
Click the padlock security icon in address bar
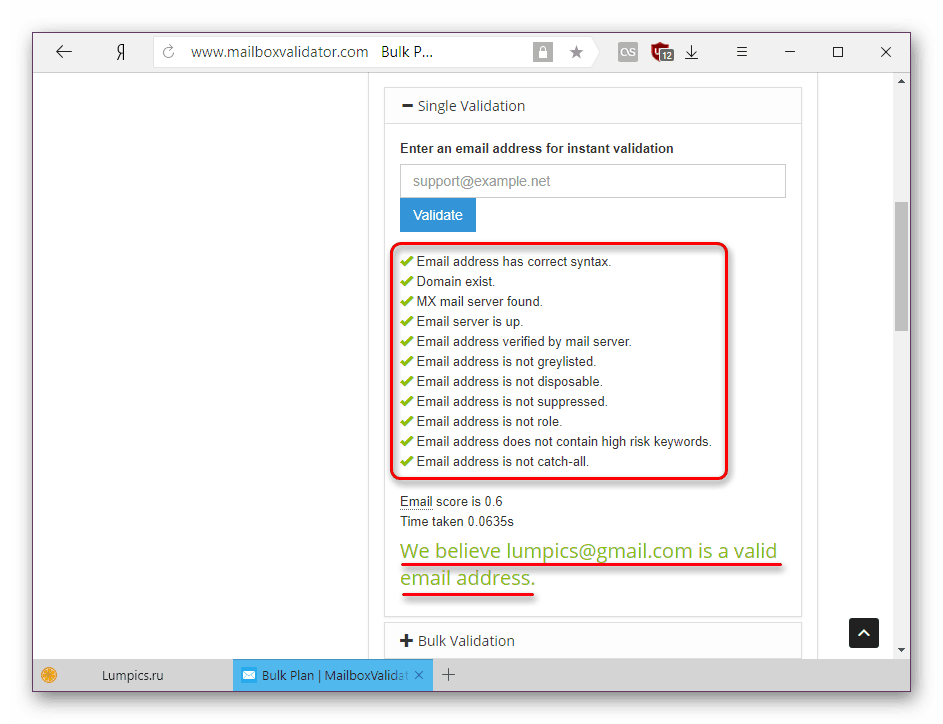[541, 52]
